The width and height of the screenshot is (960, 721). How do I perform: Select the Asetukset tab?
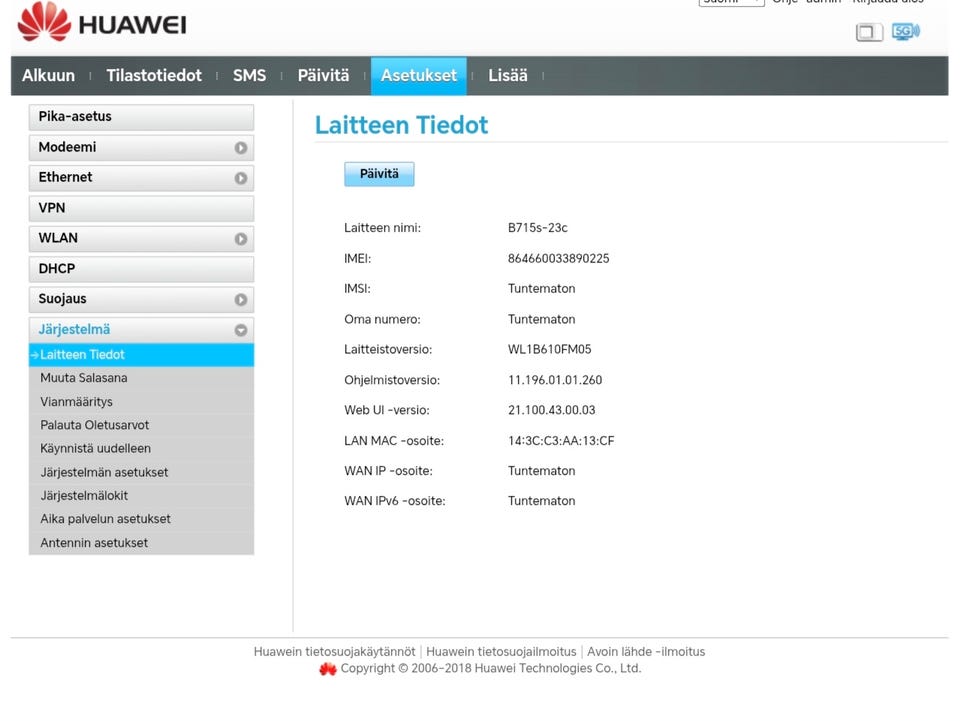(x=419, y=75)
